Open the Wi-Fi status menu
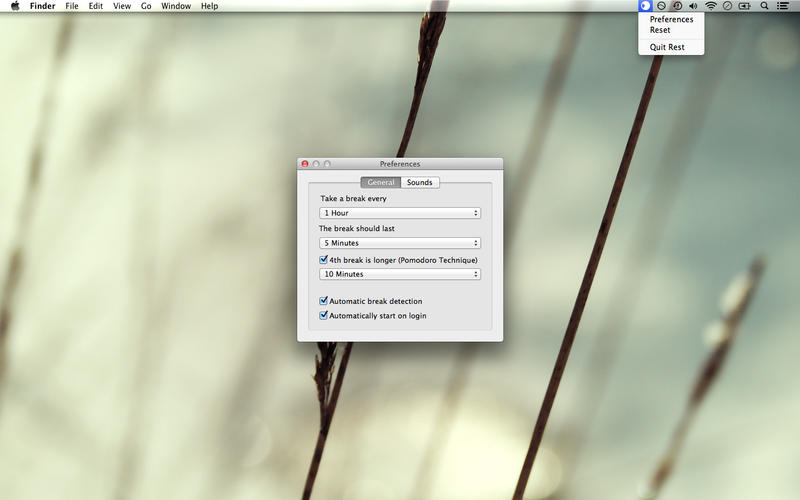Screen dimensions: 800x500 (x=711, y=6)
